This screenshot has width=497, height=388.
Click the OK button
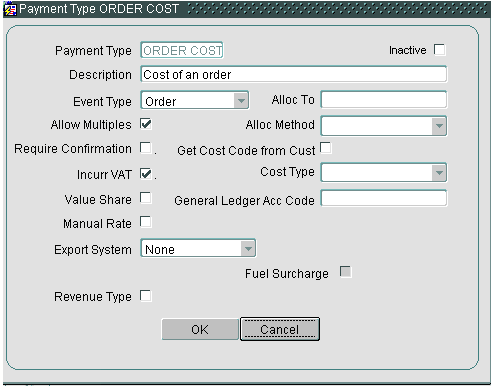(200, 329)
